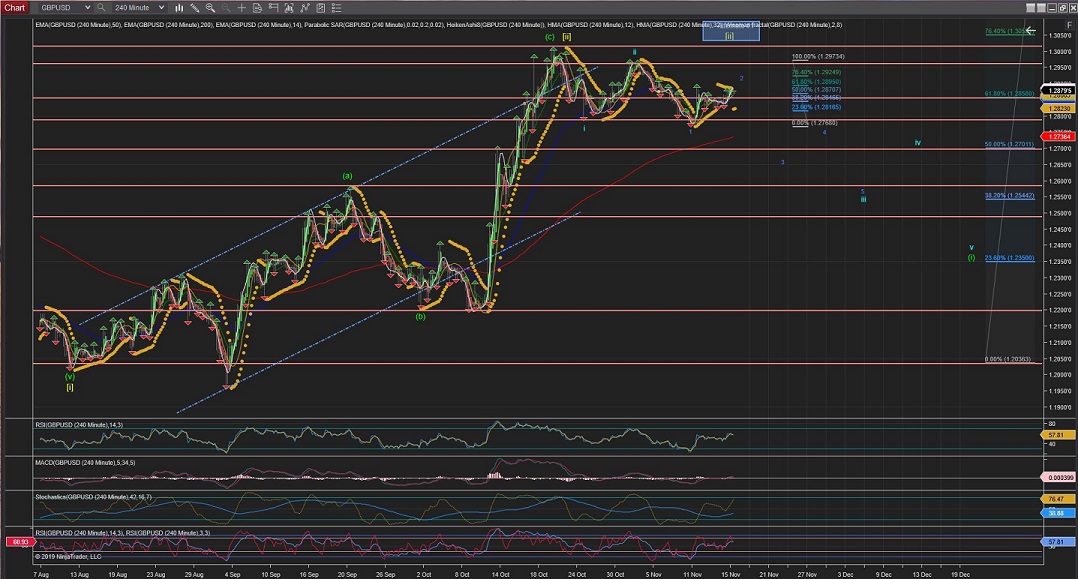Select the drawing tools pencil icon
Image resolution: width=1078 pixels, height=579 pixels.
[195, 7]
